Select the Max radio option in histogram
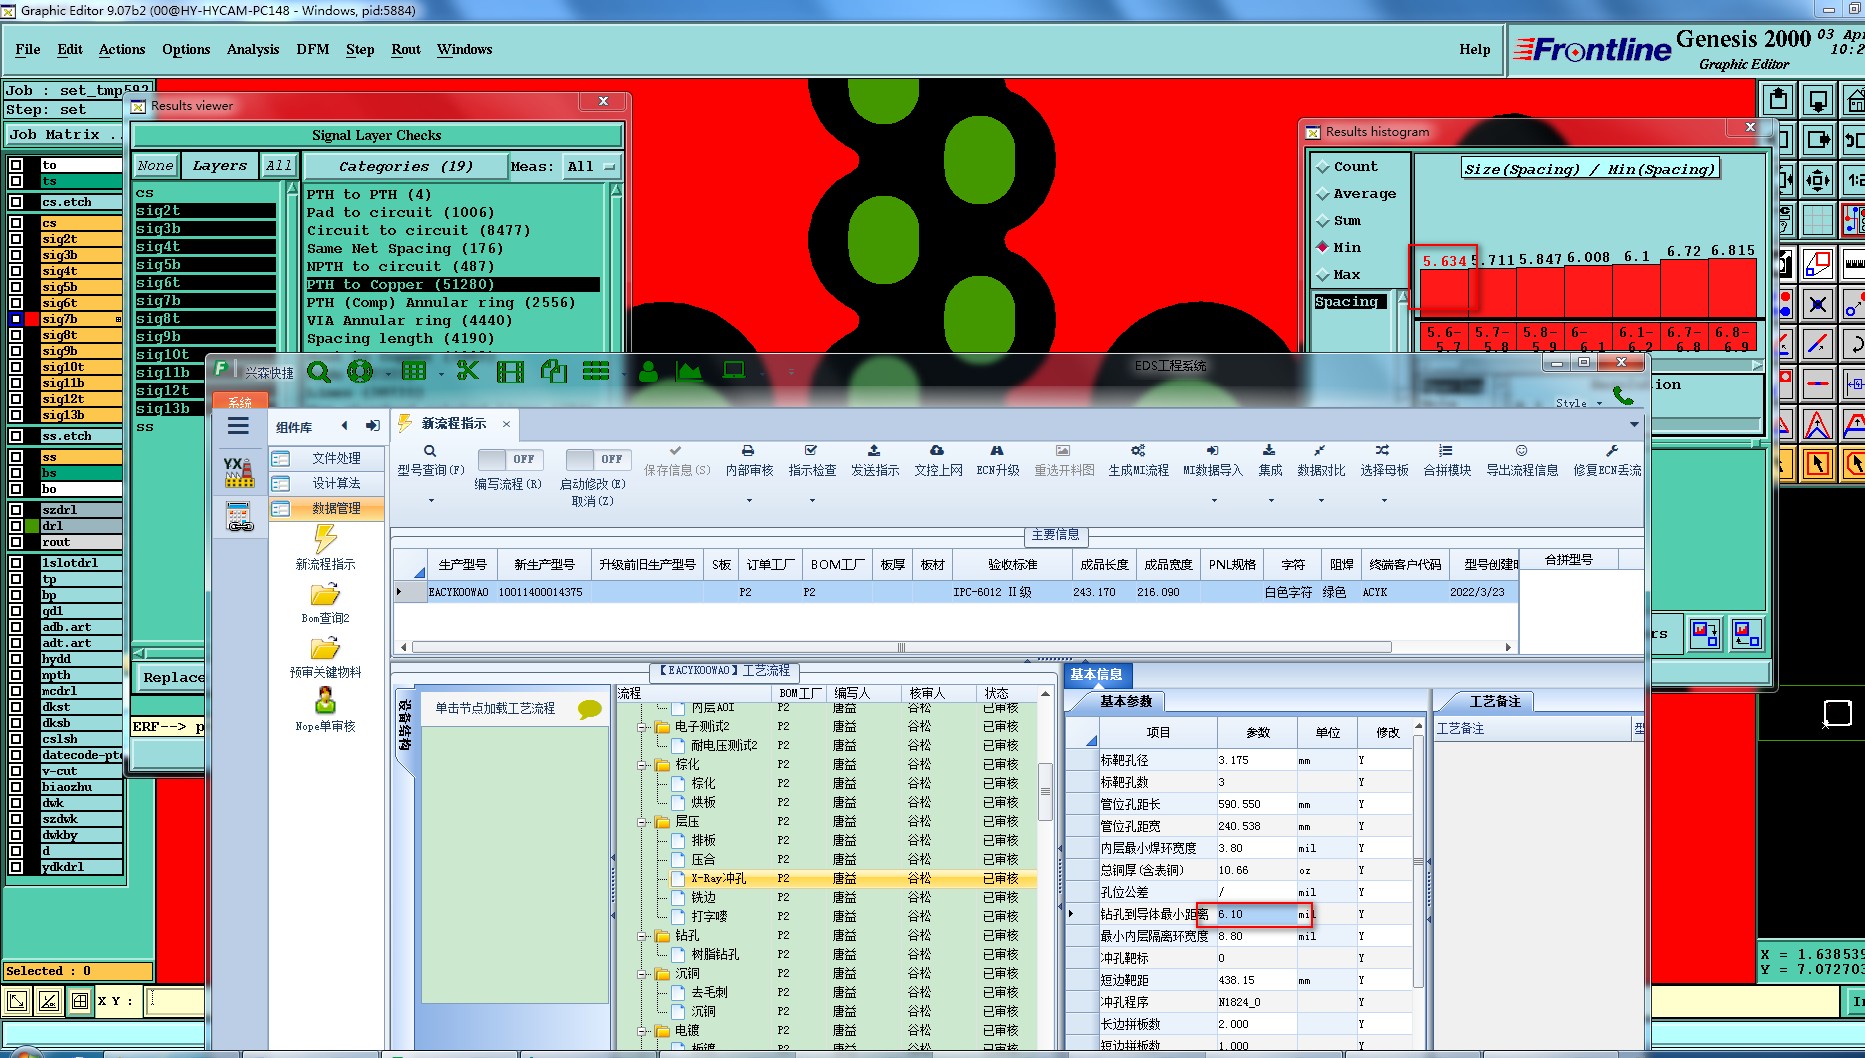The image size is (1865, 1058). [1322, 275]
